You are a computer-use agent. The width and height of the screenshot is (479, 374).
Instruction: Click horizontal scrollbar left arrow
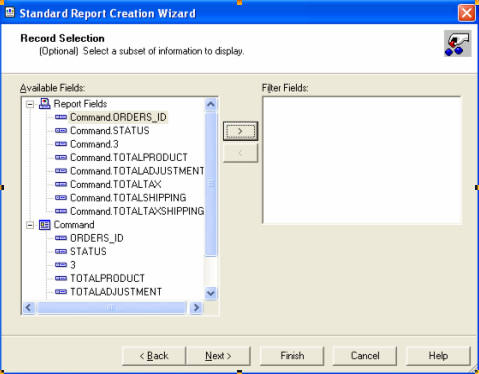pyautogui.click(x=29, y=307)
